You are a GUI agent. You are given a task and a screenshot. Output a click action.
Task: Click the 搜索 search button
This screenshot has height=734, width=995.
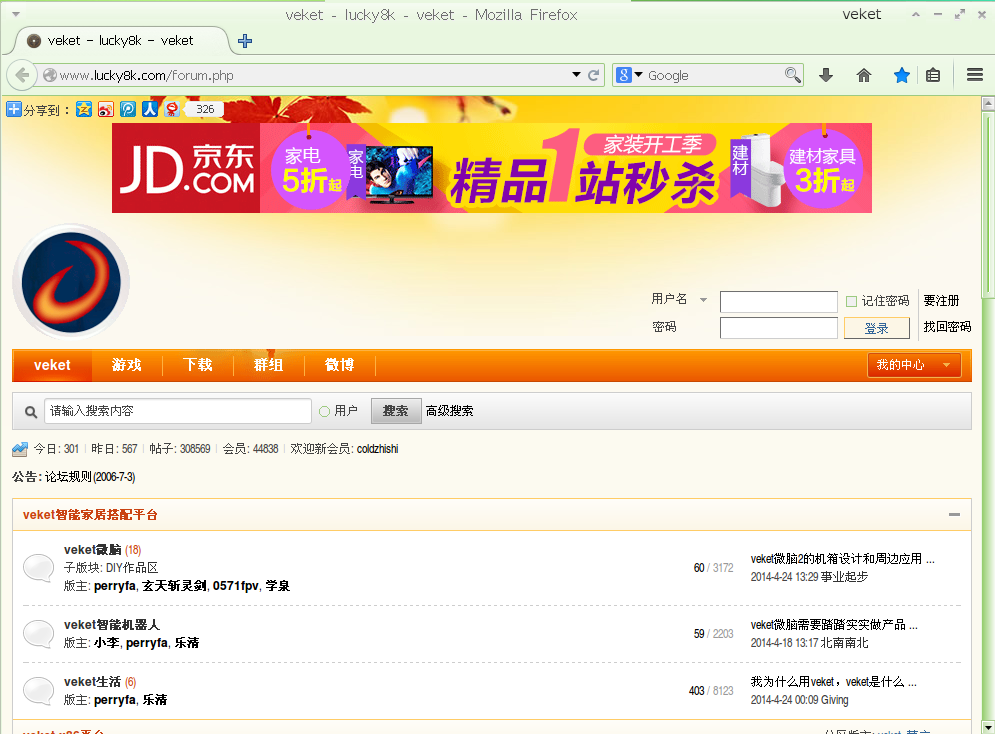point(396,411)
